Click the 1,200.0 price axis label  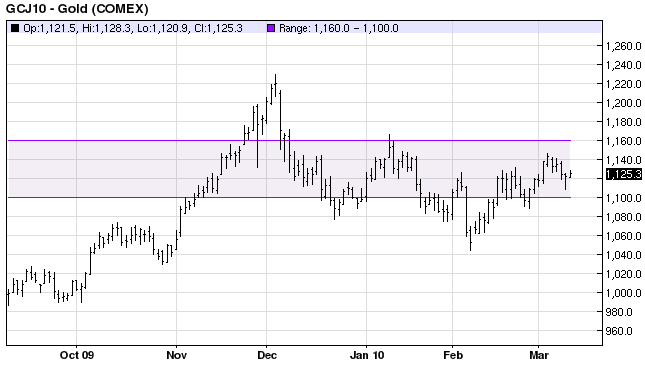tap(623, 103)
